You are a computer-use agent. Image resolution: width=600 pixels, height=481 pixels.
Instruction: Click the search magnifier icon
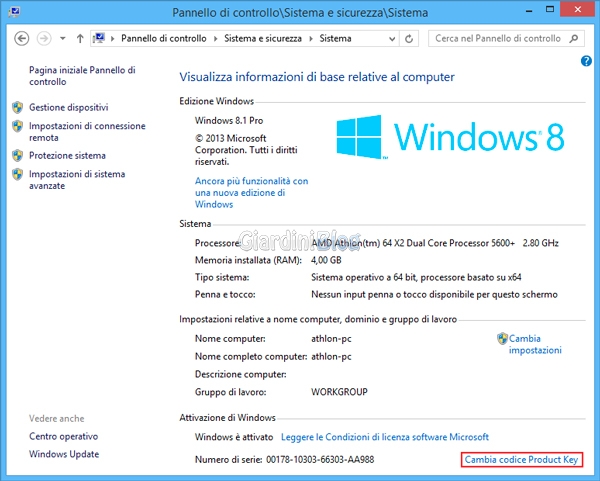point(574,39)
